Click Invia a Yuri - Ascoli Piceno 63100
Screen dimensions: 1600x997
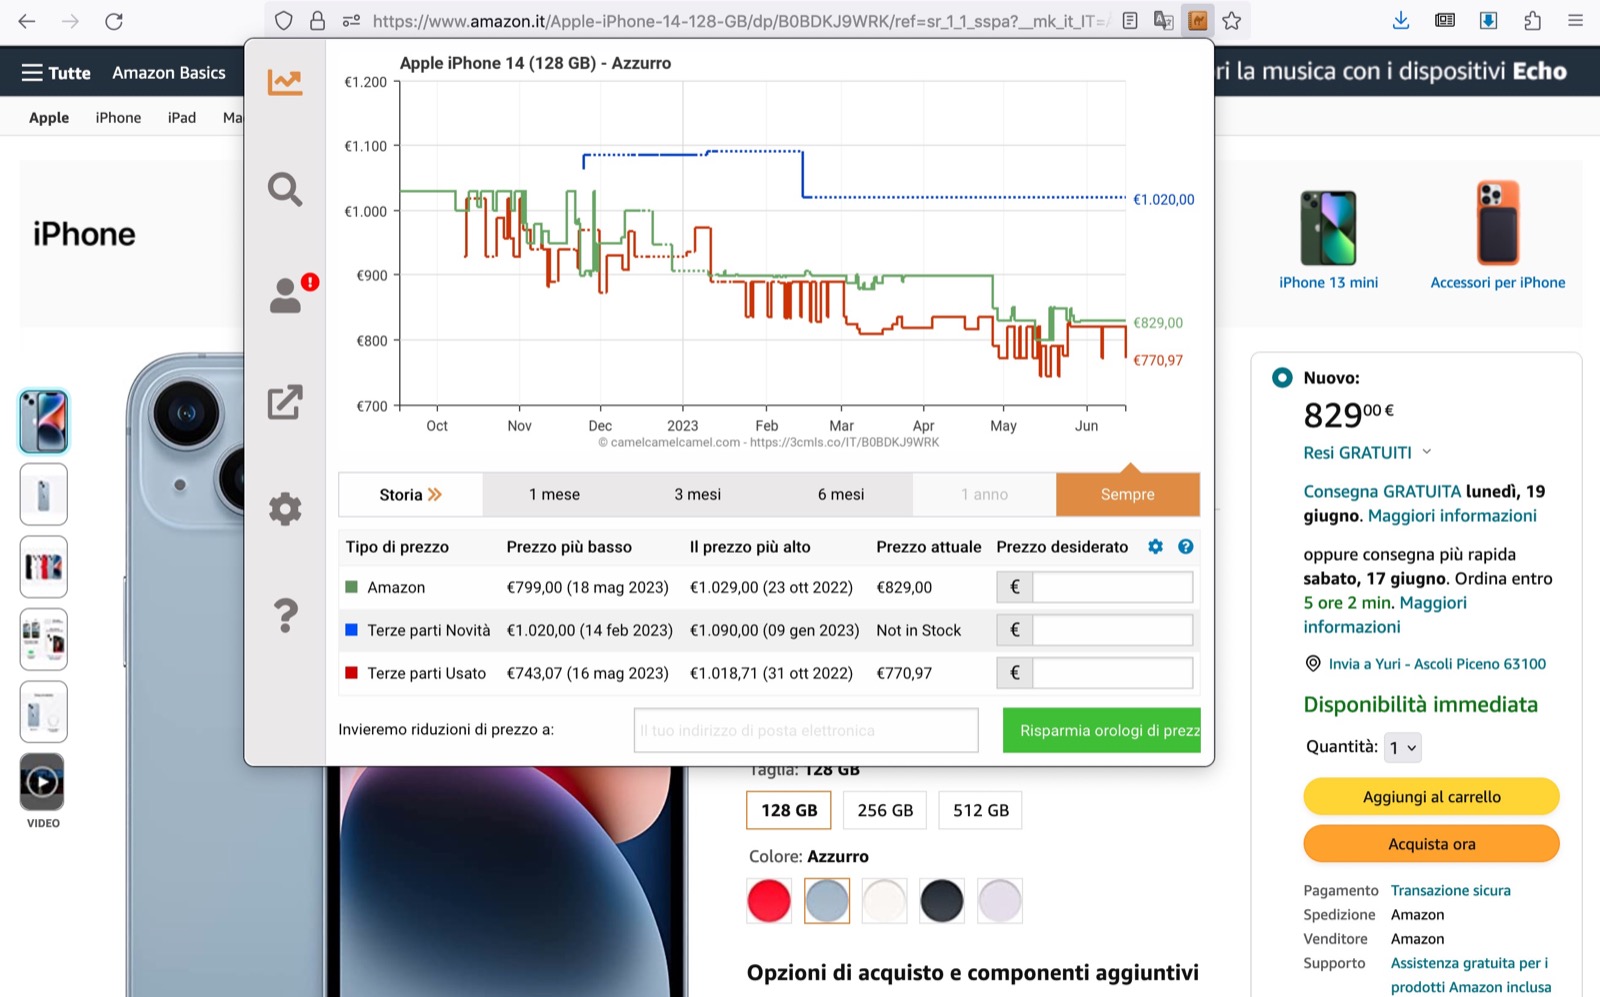(1437, 664)
